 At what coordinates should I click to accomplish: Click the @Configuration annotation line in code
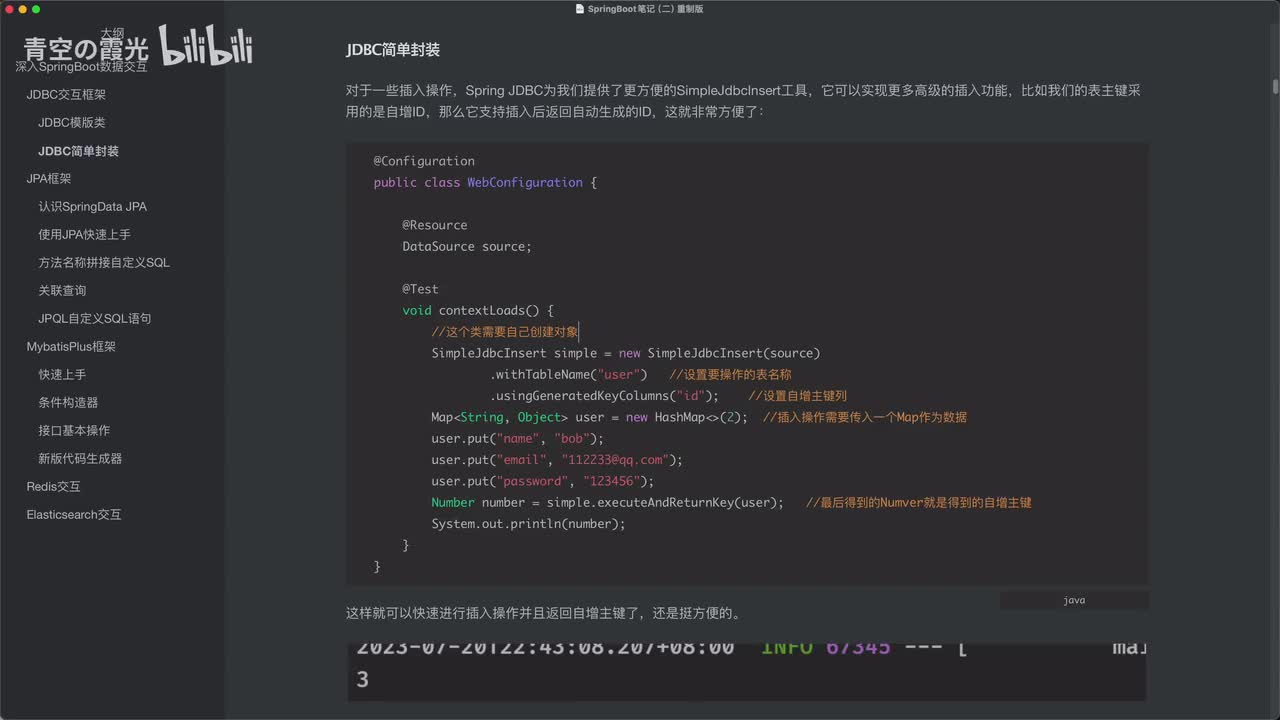(424, 161)
